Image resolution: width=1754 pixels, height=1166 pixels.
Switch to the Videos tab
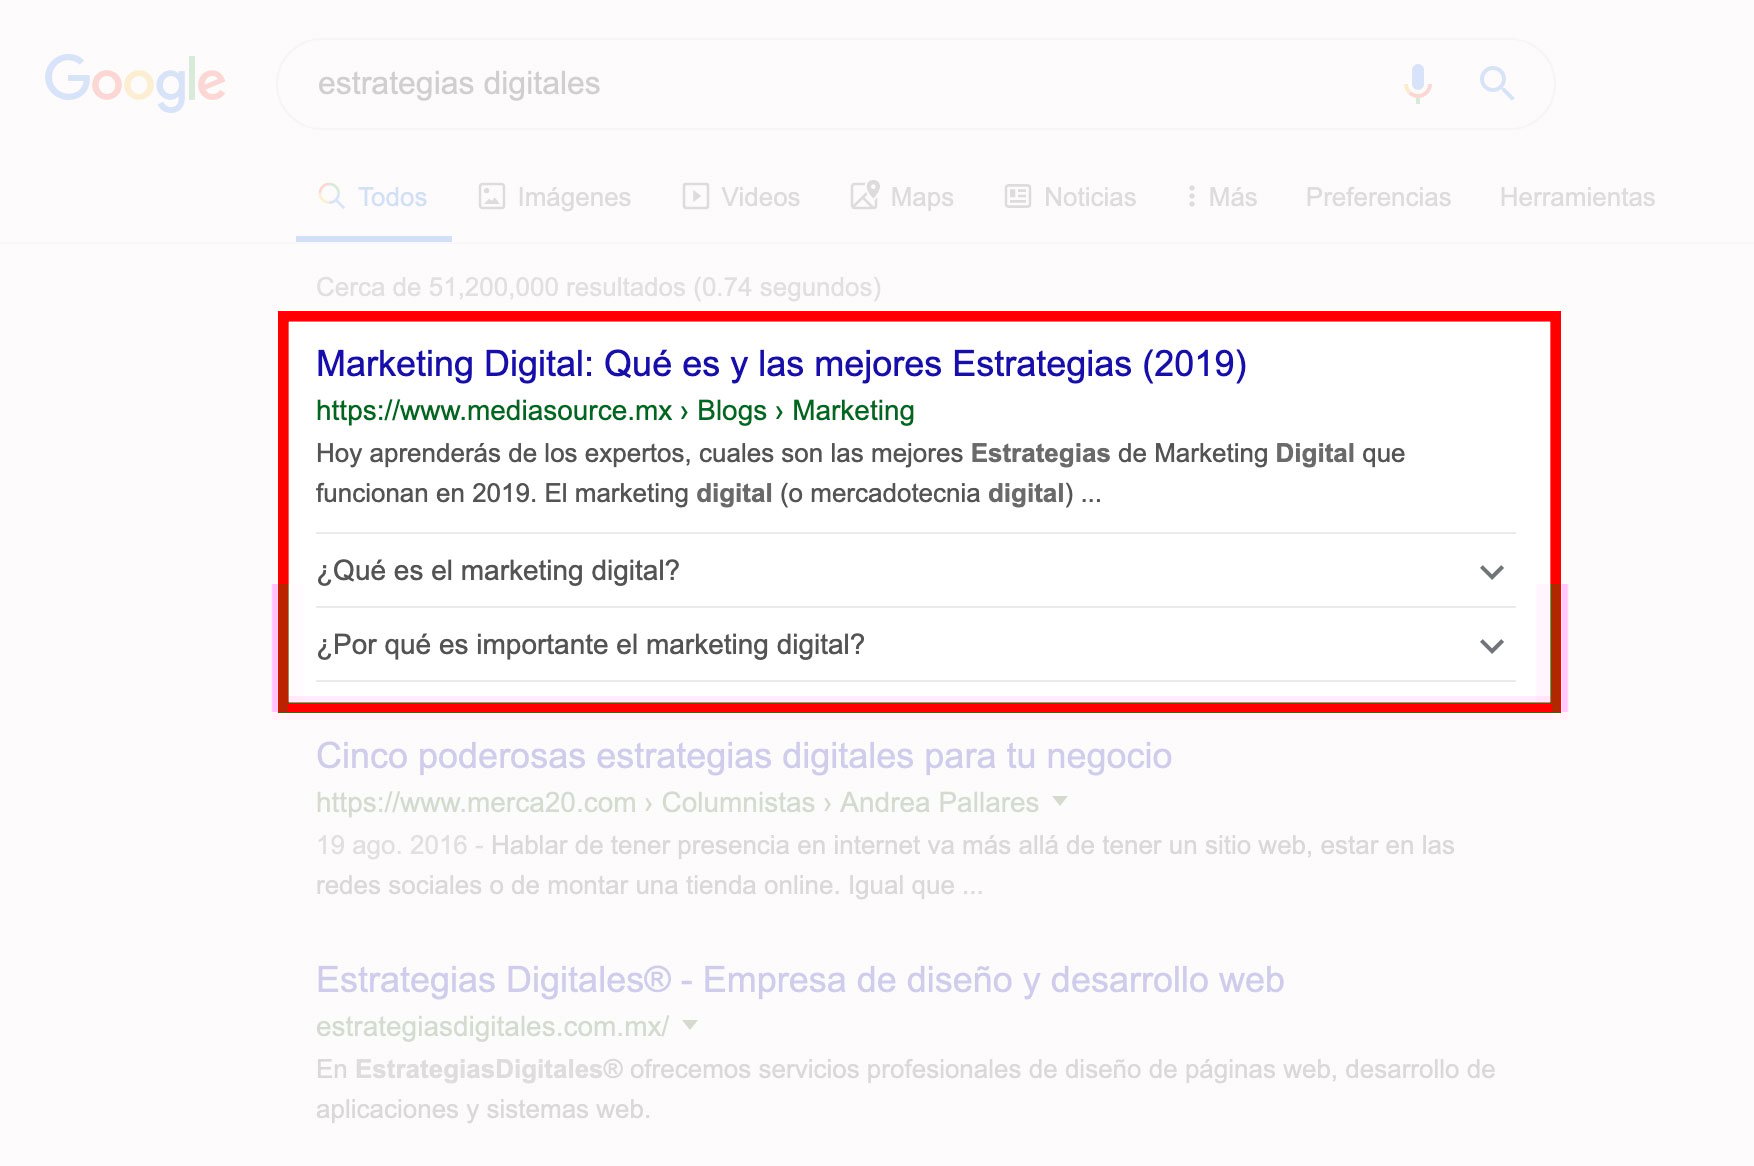coord(741,197)
